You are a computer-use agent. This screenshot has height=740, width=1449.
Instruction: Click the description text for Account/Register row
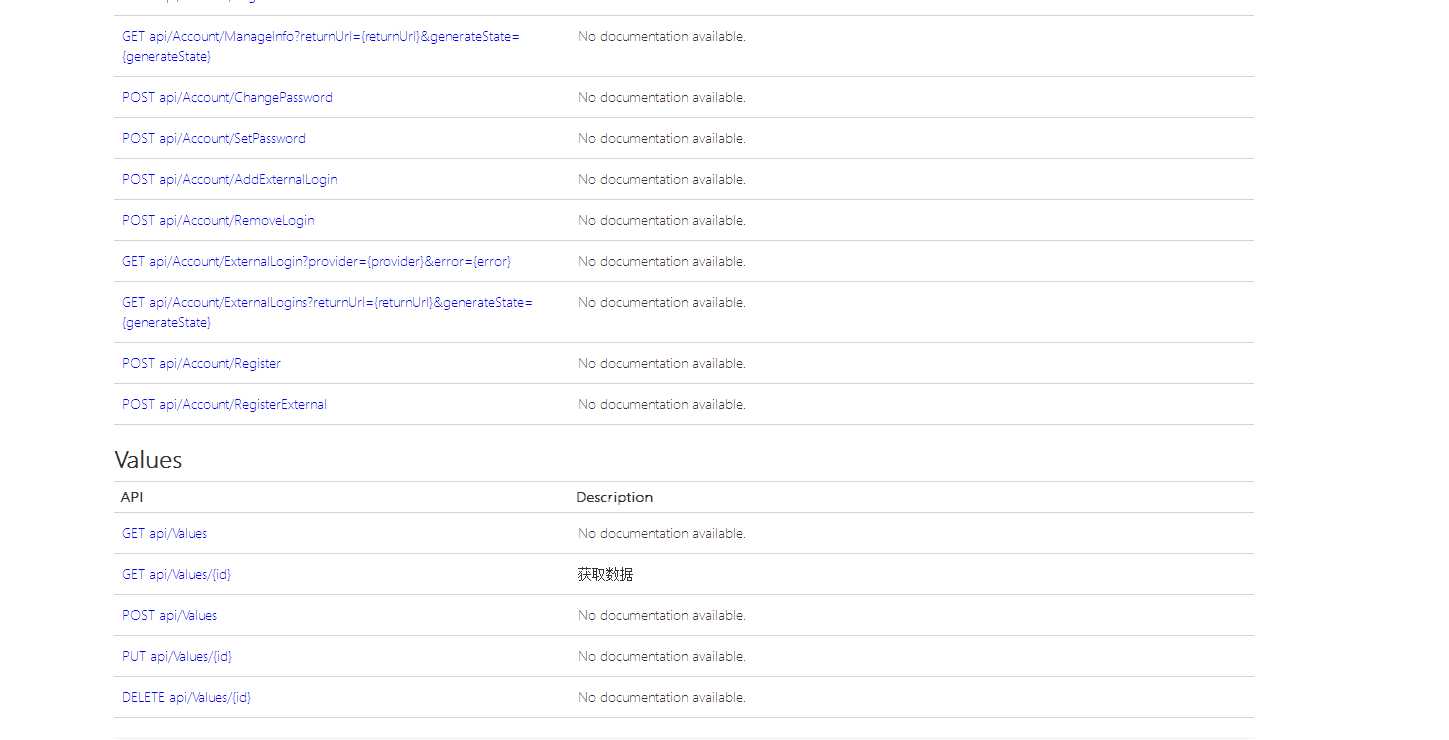(x=661, y=363)
